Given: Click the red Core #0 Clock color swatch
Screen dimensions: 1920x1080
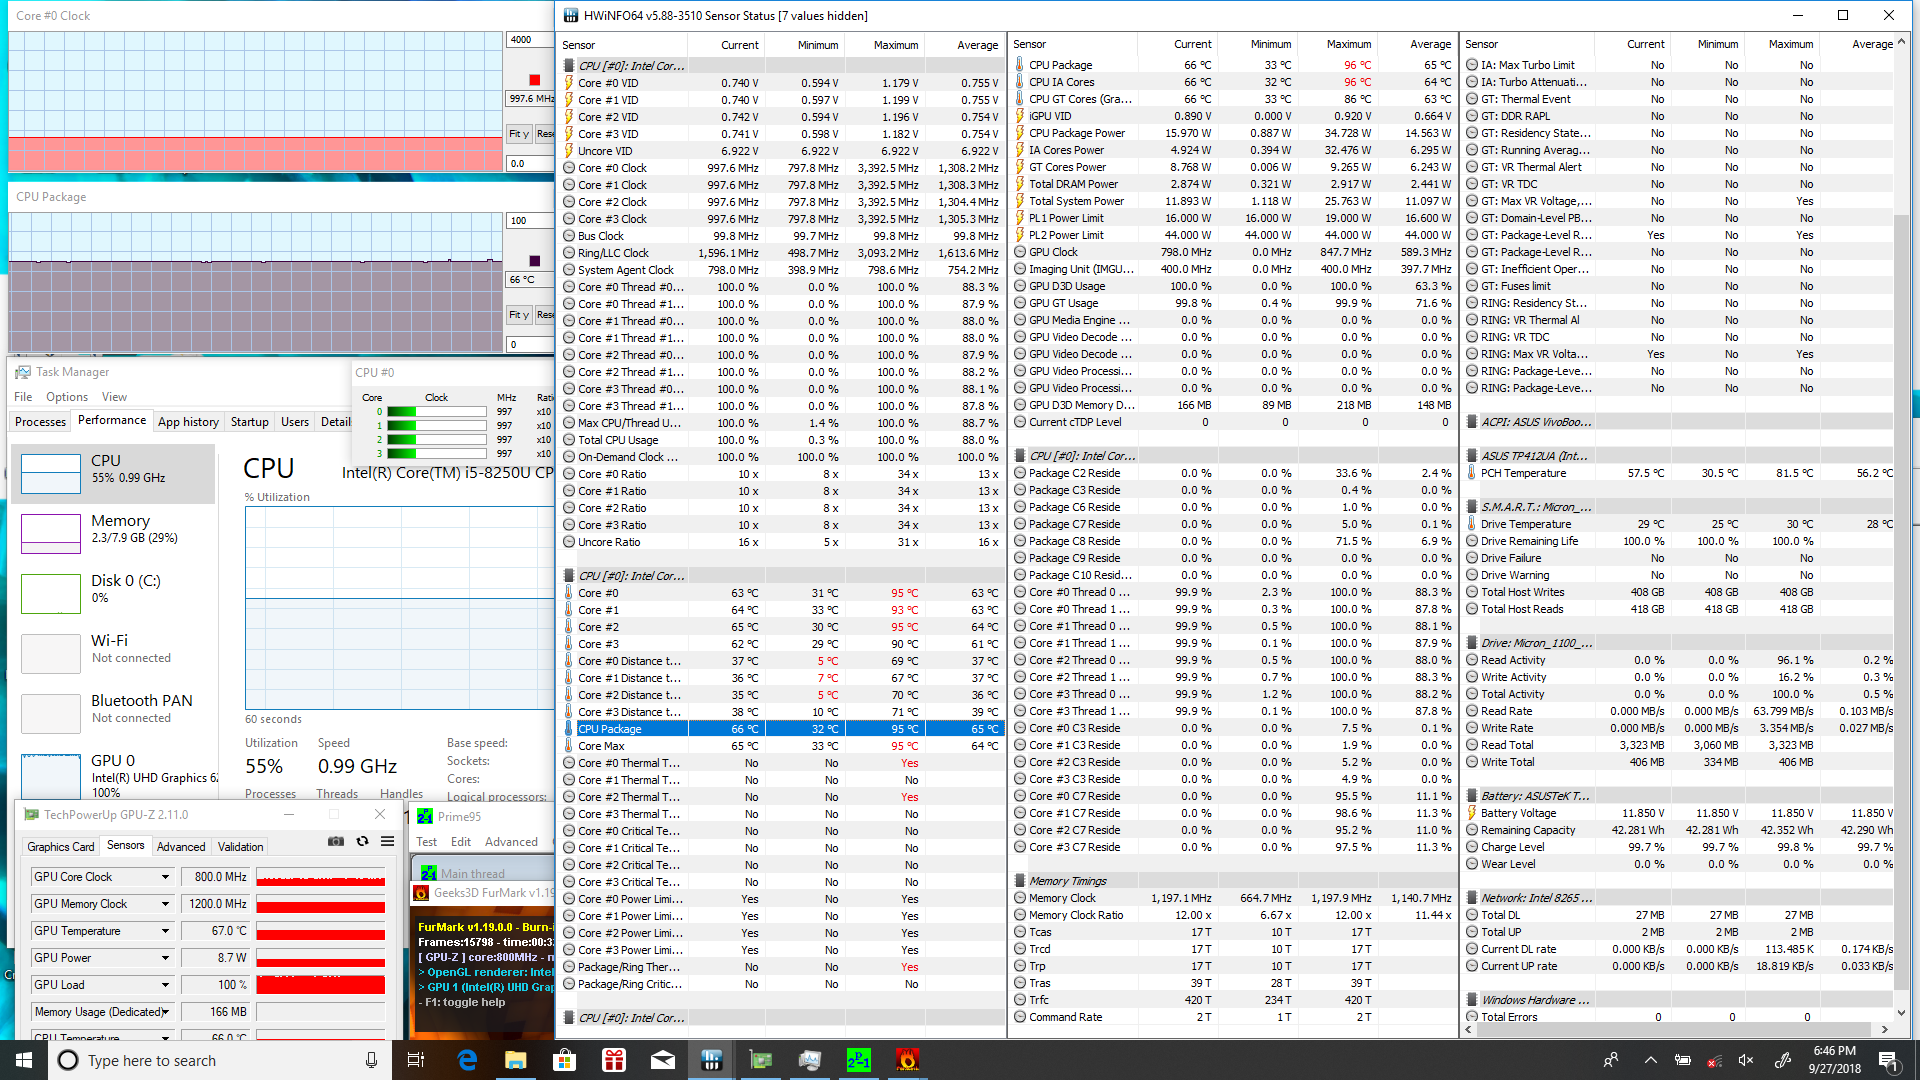Looking at the screenshot, I should [534, 79].
